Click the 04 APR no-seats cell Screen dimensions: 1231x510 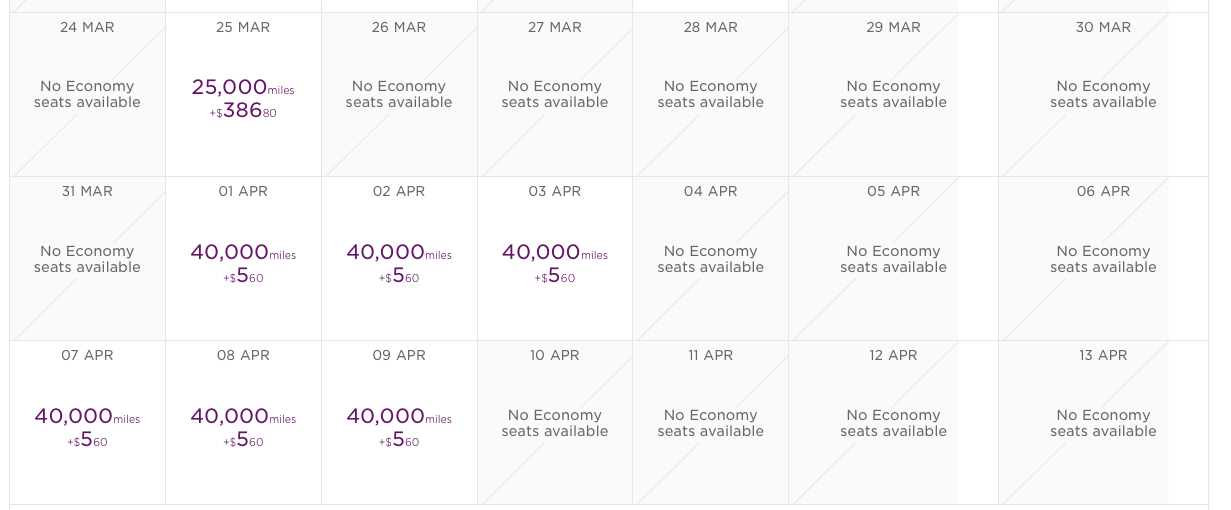711,260
